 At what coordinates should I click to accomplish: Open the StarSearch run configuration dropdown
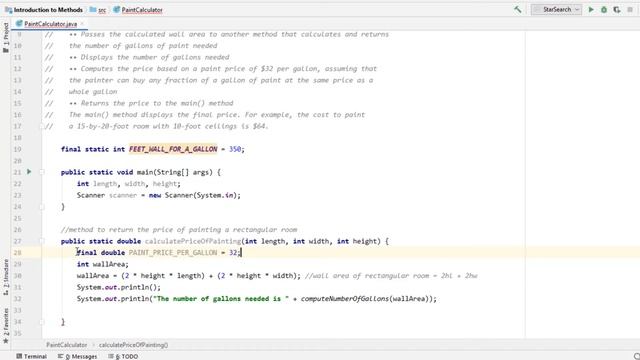pos(556,9)
